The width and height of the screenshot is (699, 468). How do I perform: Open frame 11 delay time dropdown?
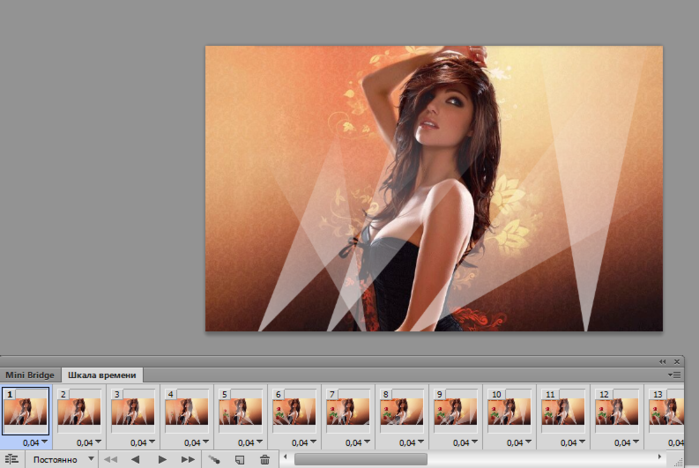[573, 443]
